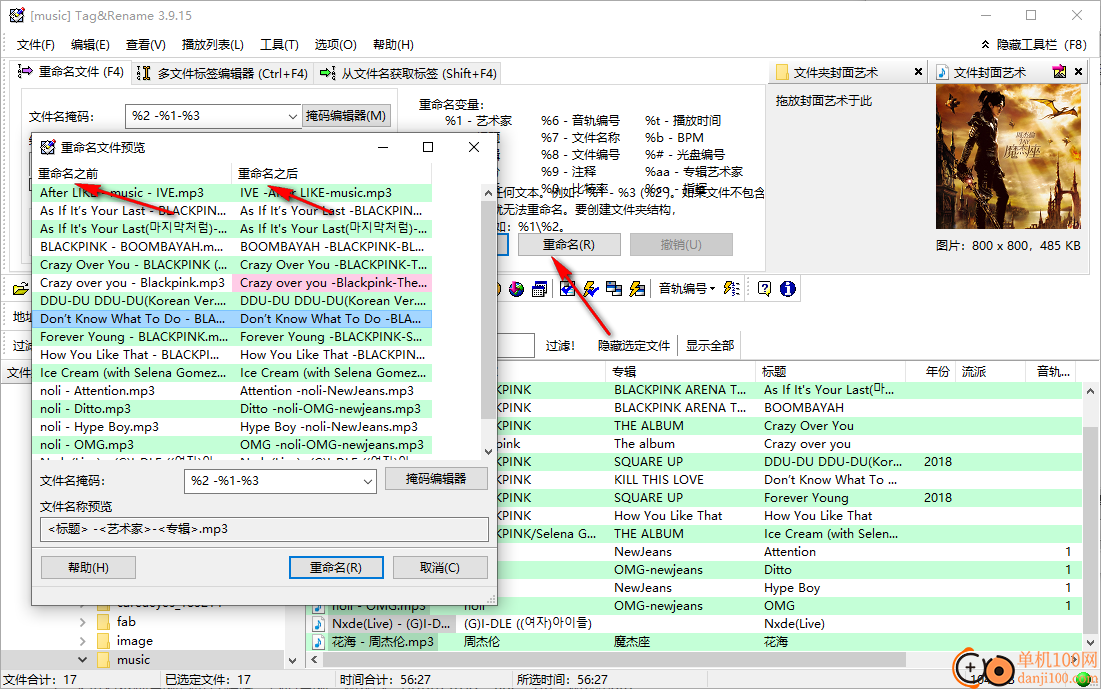This screenshot has width=1101, height=689.
Task: Click the overlapping windows toolbar icon
Action: click(x=614, y=289)
